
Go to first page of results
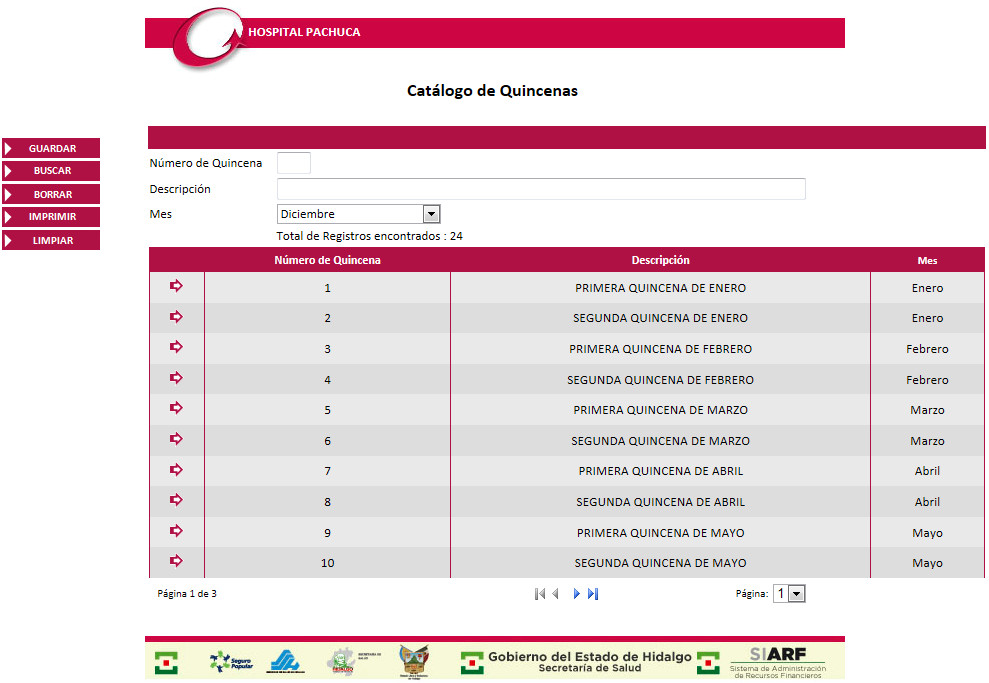(539, 594)
